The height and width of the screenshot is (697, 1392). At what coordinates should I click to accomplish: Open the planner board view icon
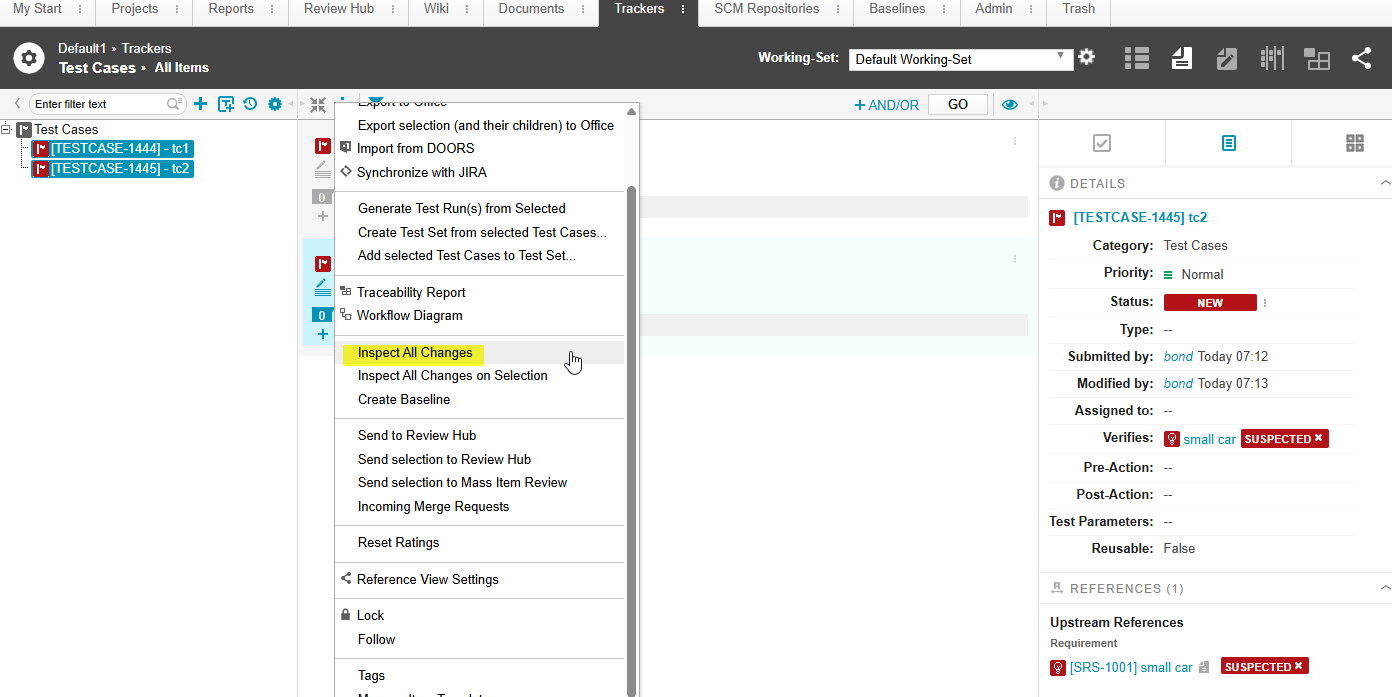pos(1316,58)
